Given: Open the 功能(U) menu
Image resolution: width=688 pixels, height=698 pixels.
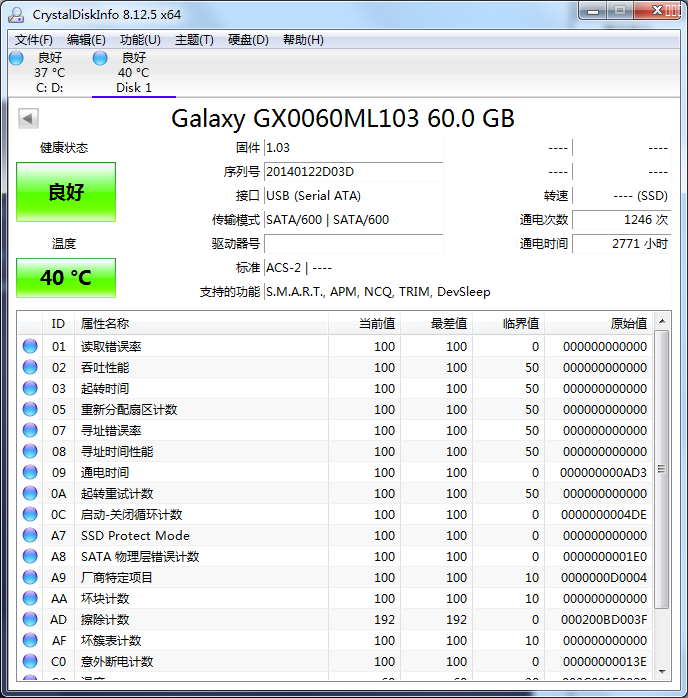Looking at the screenshot, I should (x=140, y=40).
